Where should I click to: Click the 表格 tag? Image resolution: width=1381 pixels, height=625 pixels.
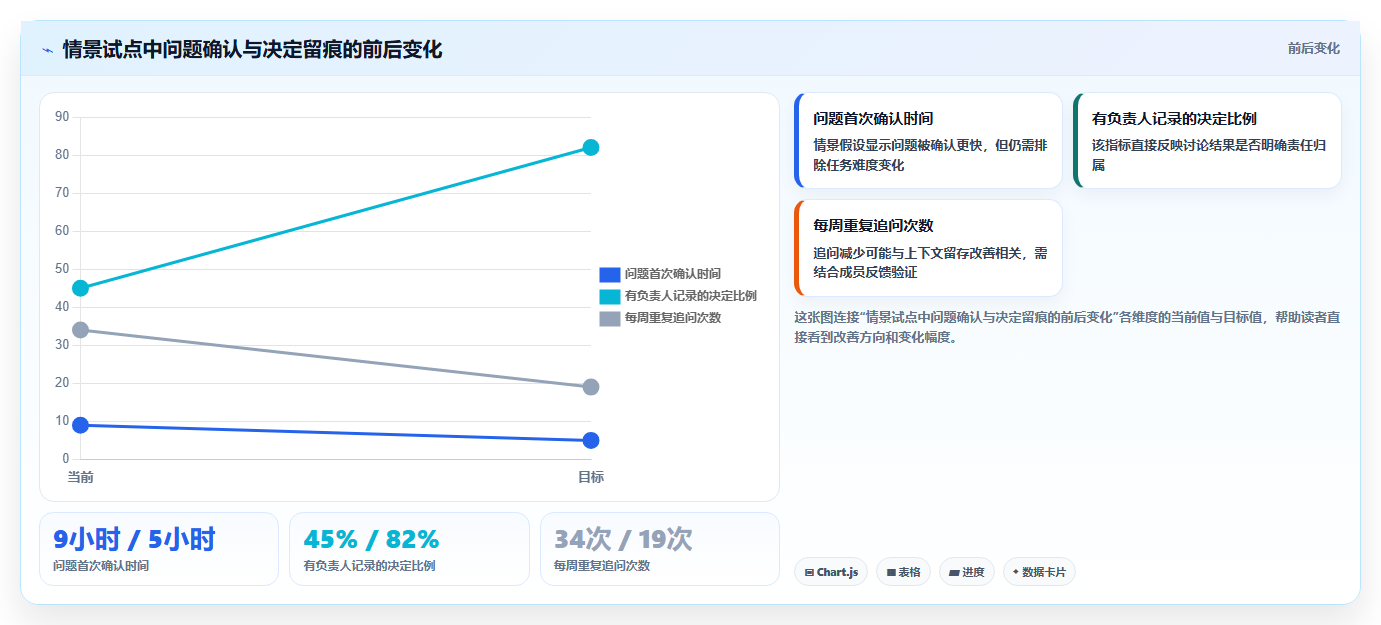903,572
